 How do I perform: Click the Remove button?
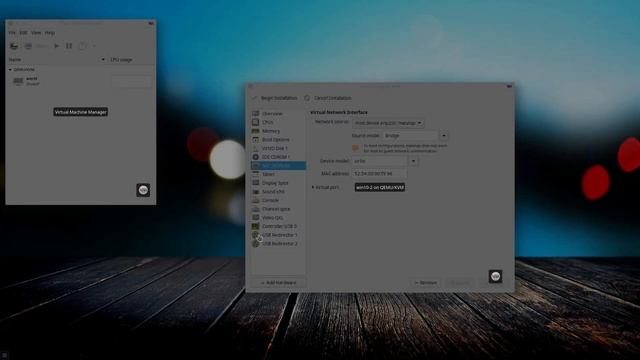click(426, 282)
